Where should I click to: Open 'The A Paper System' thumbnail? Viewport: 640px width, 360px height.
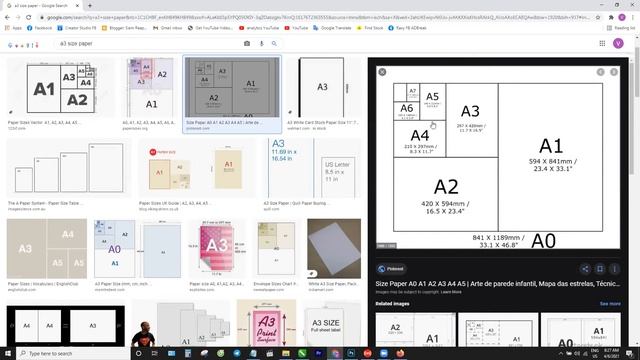69,168
